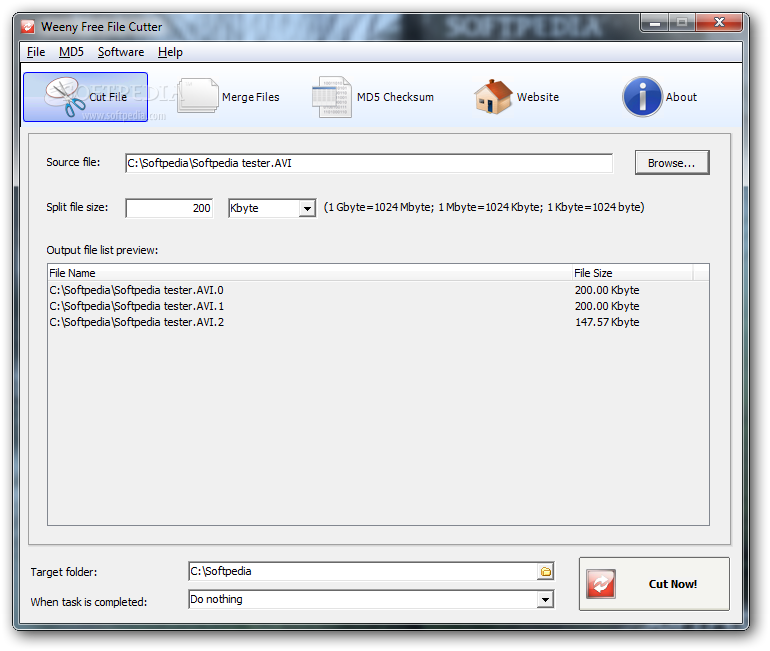770x651 pixels.
Task: Close the Weeny Free File Cutter window
Action: coord(719,23)
